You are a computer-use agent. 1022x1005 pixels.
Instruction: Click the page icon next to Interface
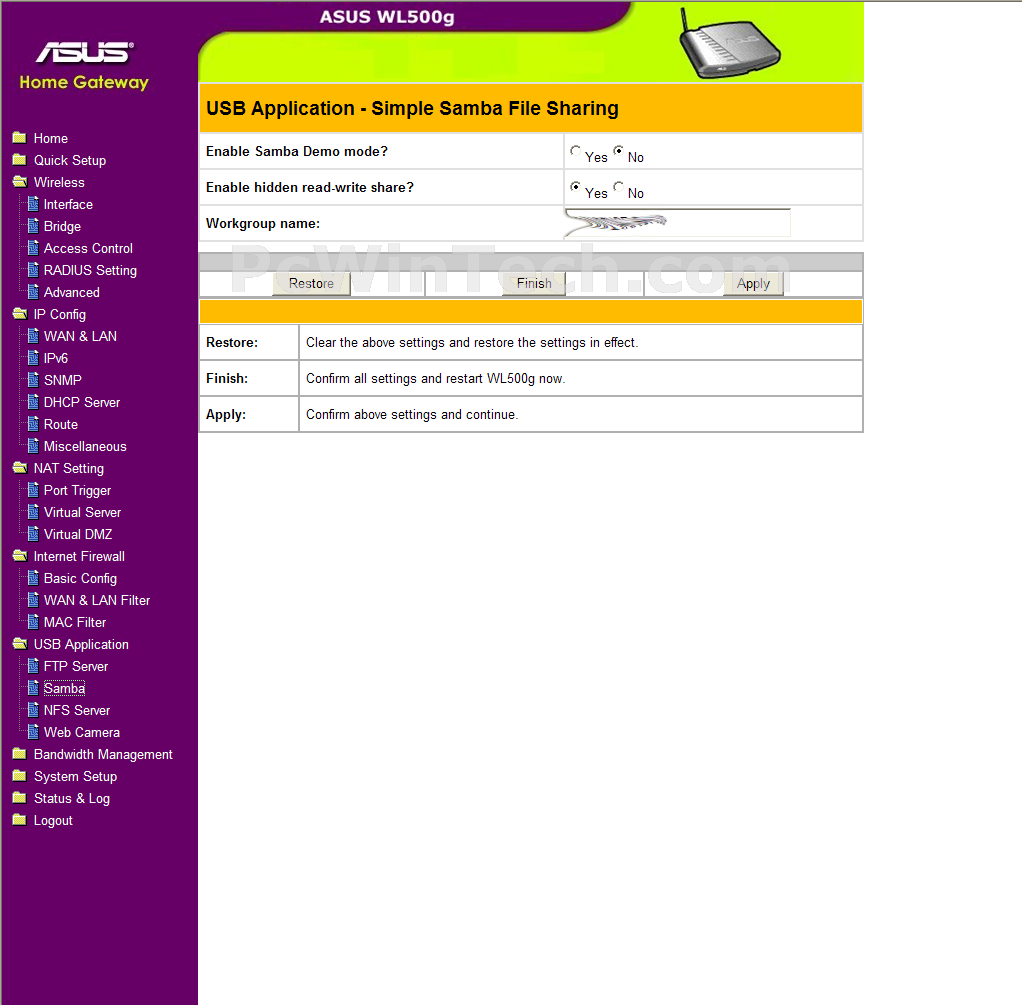tap(33, 204)
